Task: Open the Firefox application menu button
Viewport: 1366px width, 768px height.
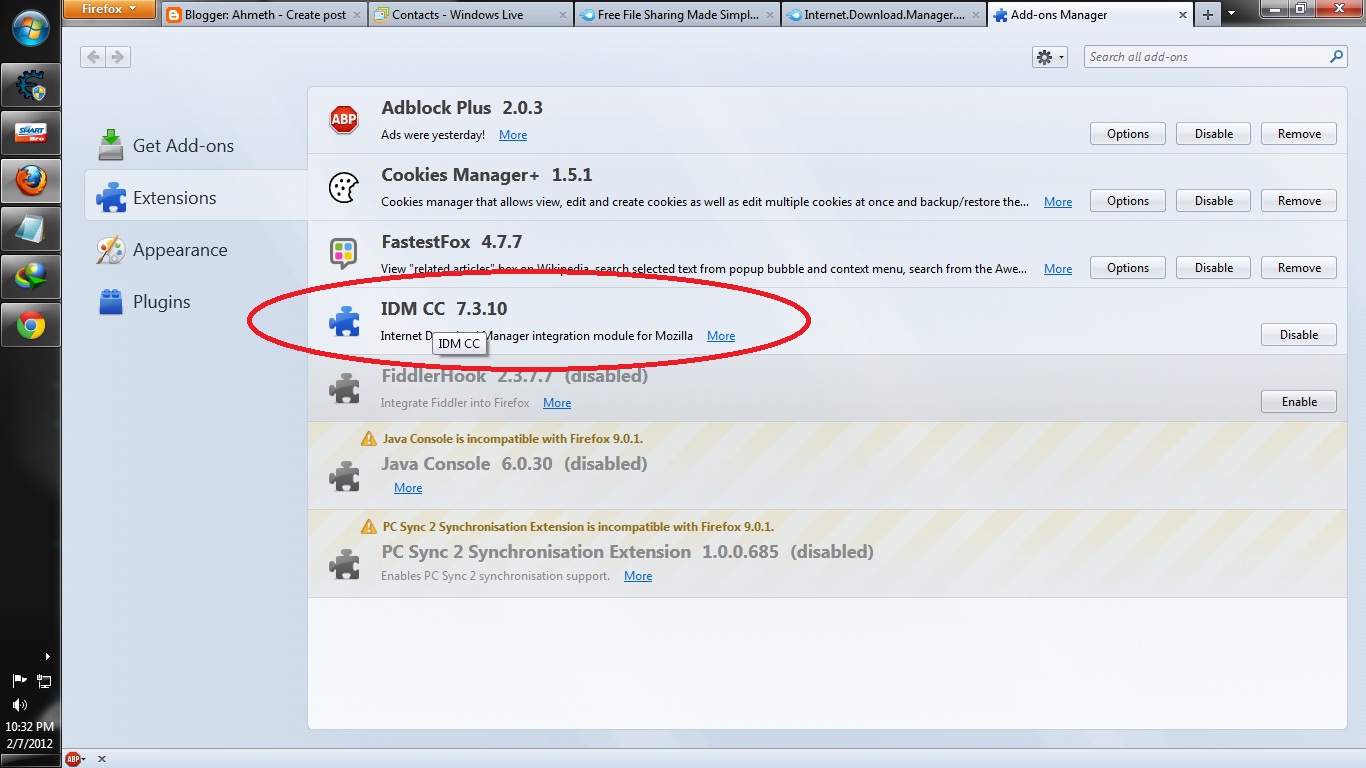Action: (x=109, y=9)
